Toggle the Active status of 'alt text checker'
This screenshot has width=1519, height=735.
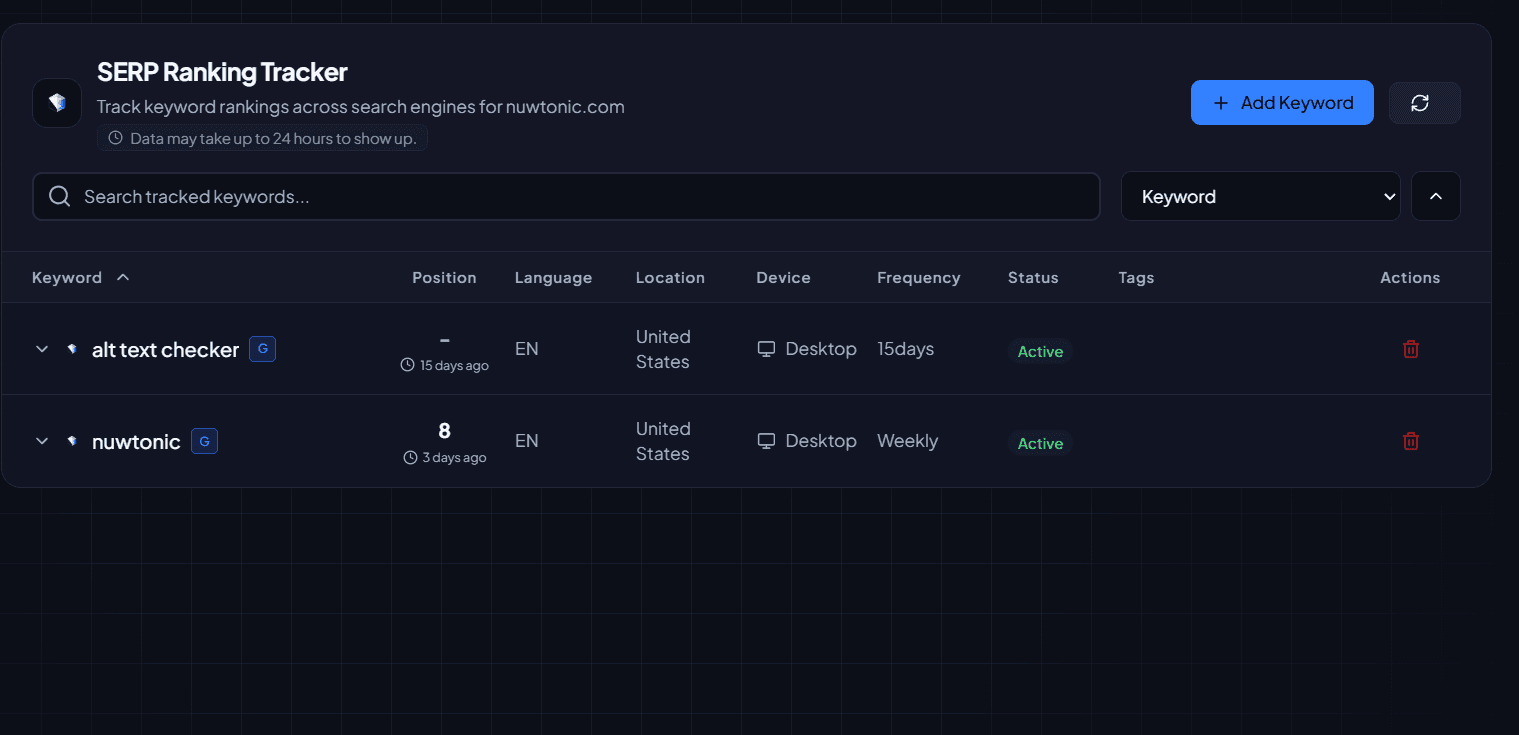(x=1040, y=351)
